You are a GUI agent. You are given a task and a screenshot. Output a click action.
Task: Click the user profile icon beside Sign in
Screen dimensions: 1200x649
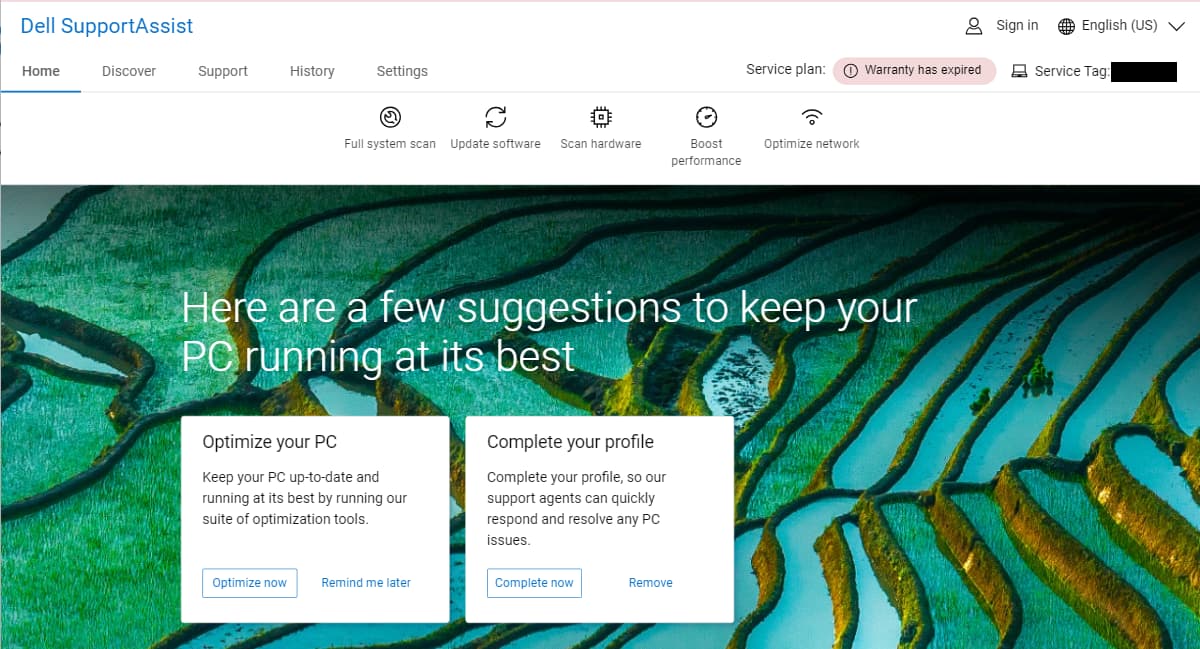click(973, 26)
